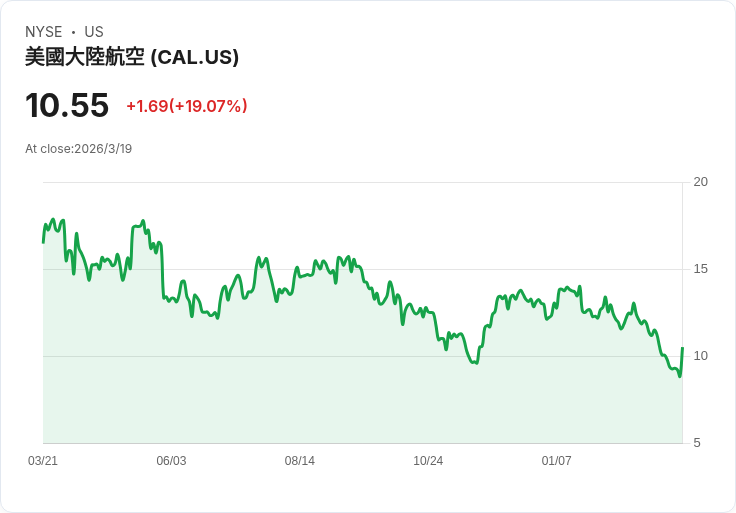736x513 pixels.
Task: Click the 5 label on the price axis
Action: coord(697,443)
